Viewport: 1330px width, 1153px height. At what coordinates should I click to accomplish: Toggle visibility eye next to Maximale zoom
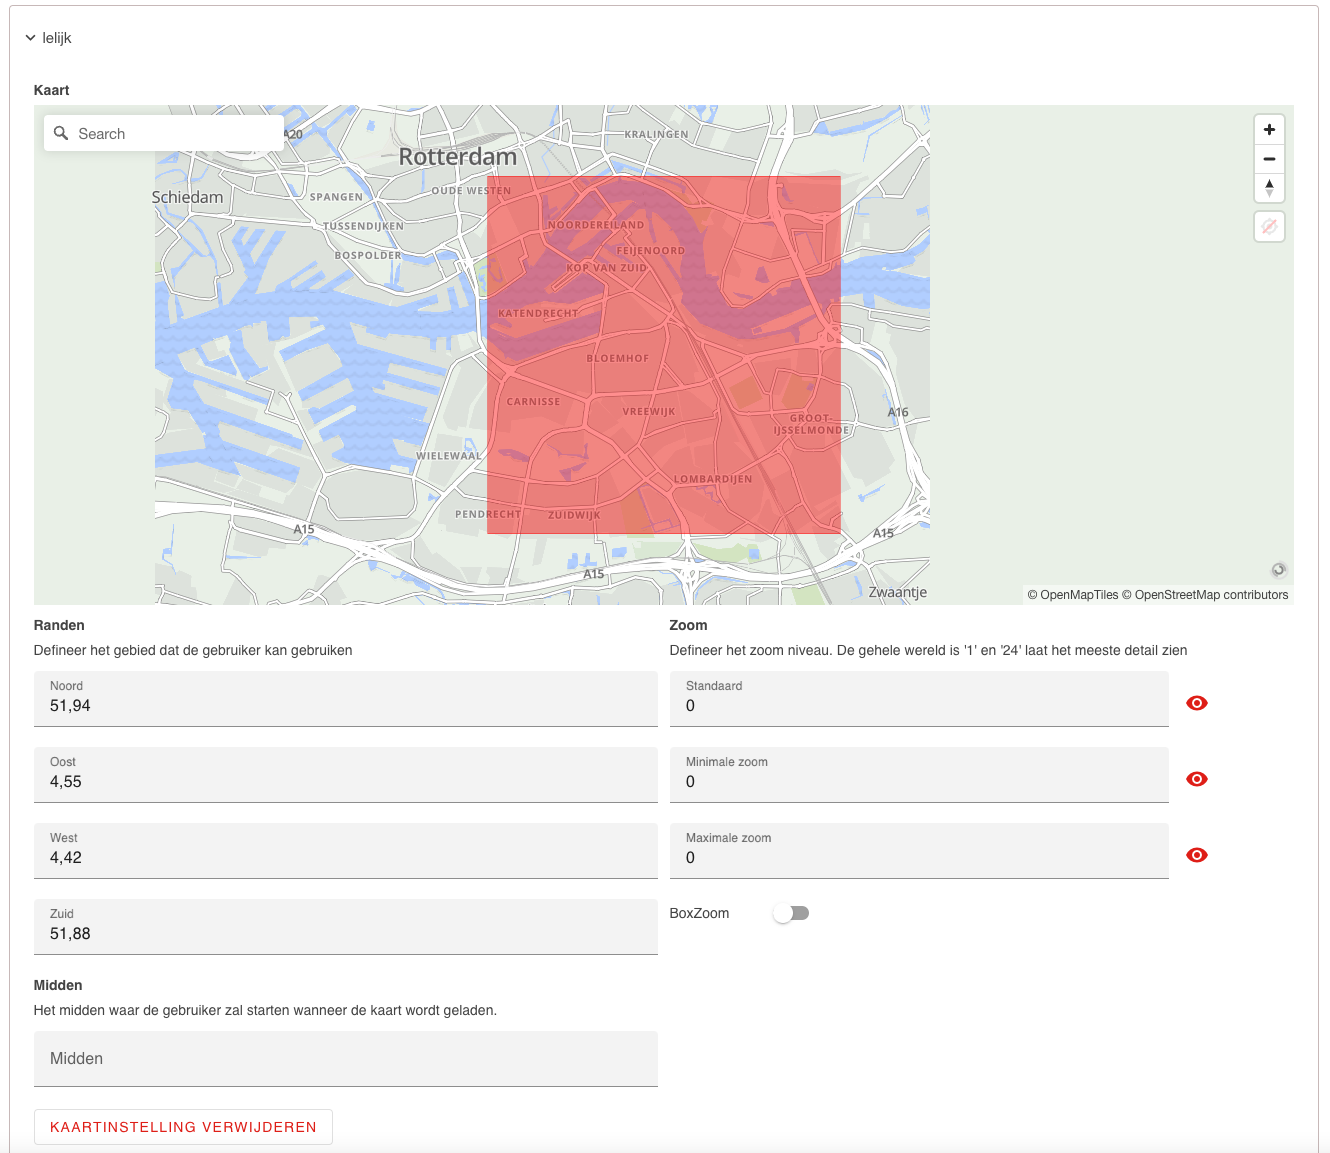coord(1197,855)
